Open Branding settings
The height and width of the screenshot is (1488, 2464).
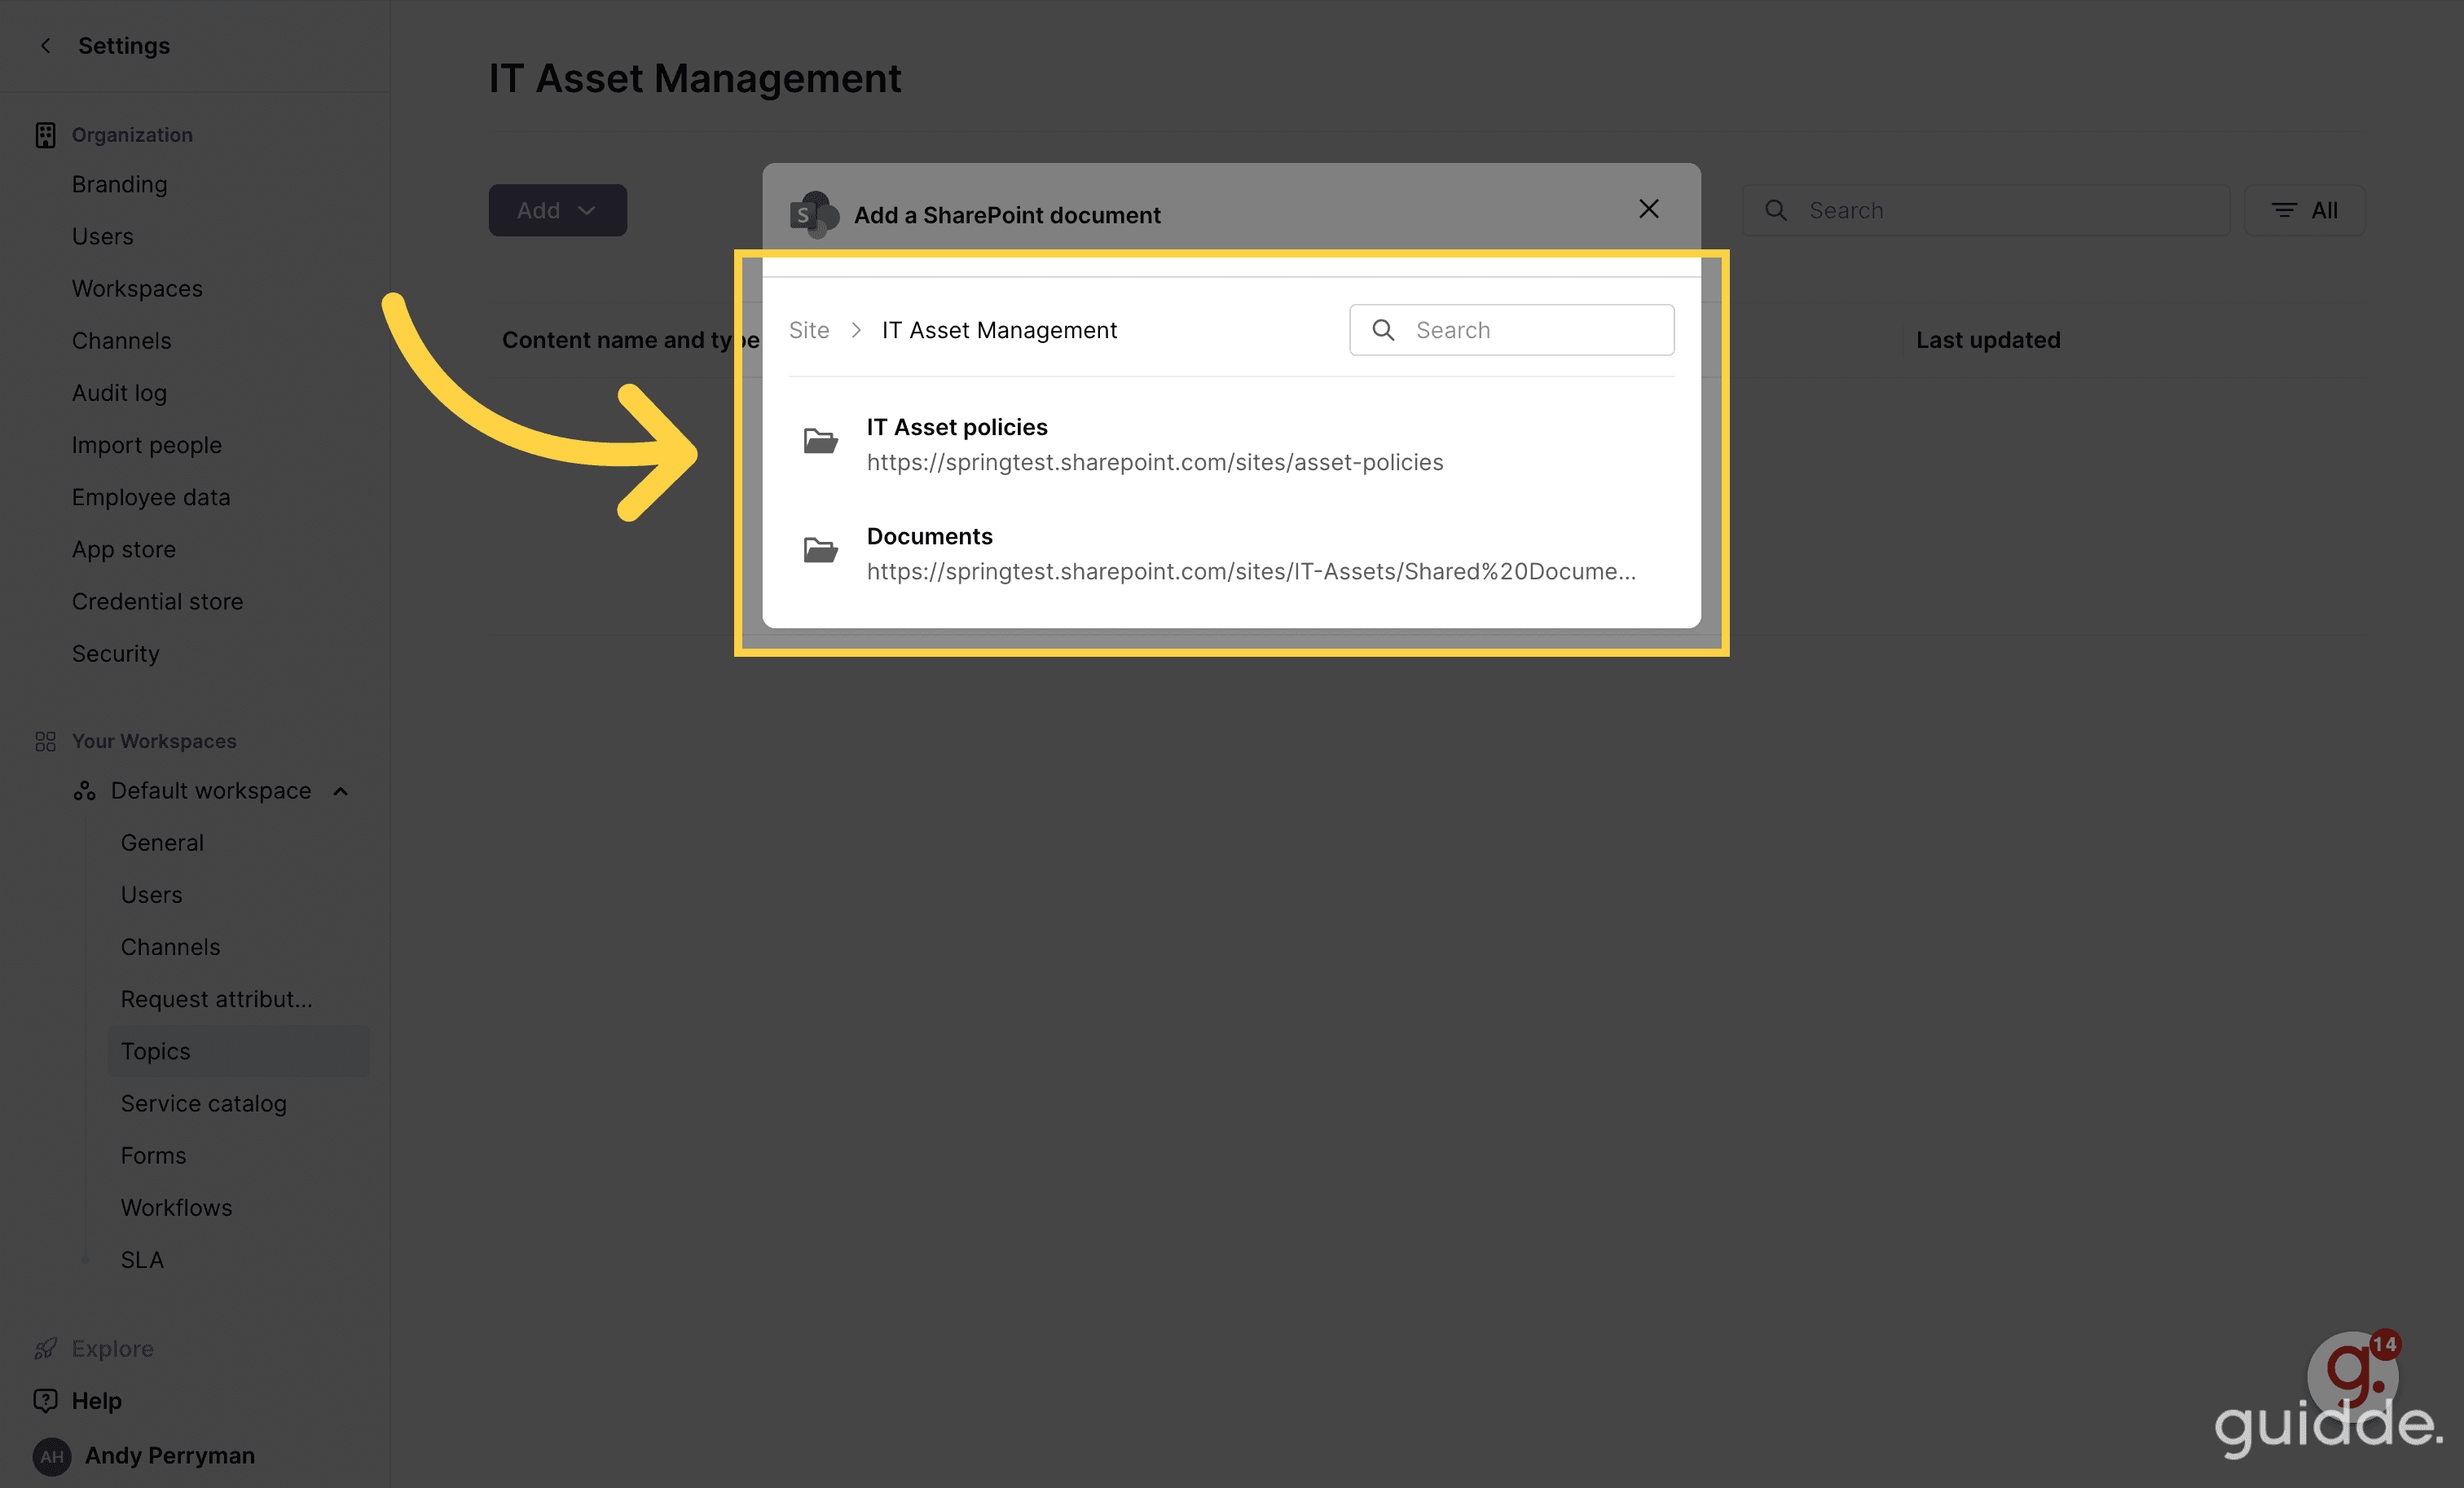click(120, 184)
